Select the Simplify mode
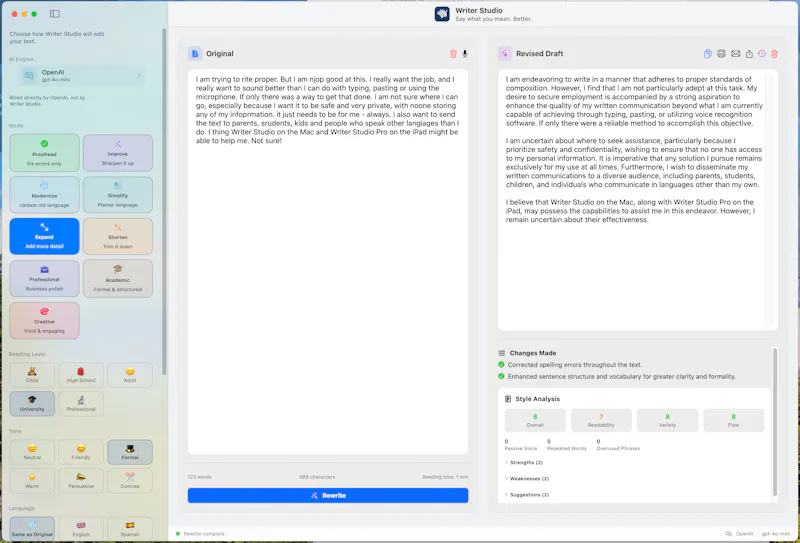800x543 pixels. 118,194
